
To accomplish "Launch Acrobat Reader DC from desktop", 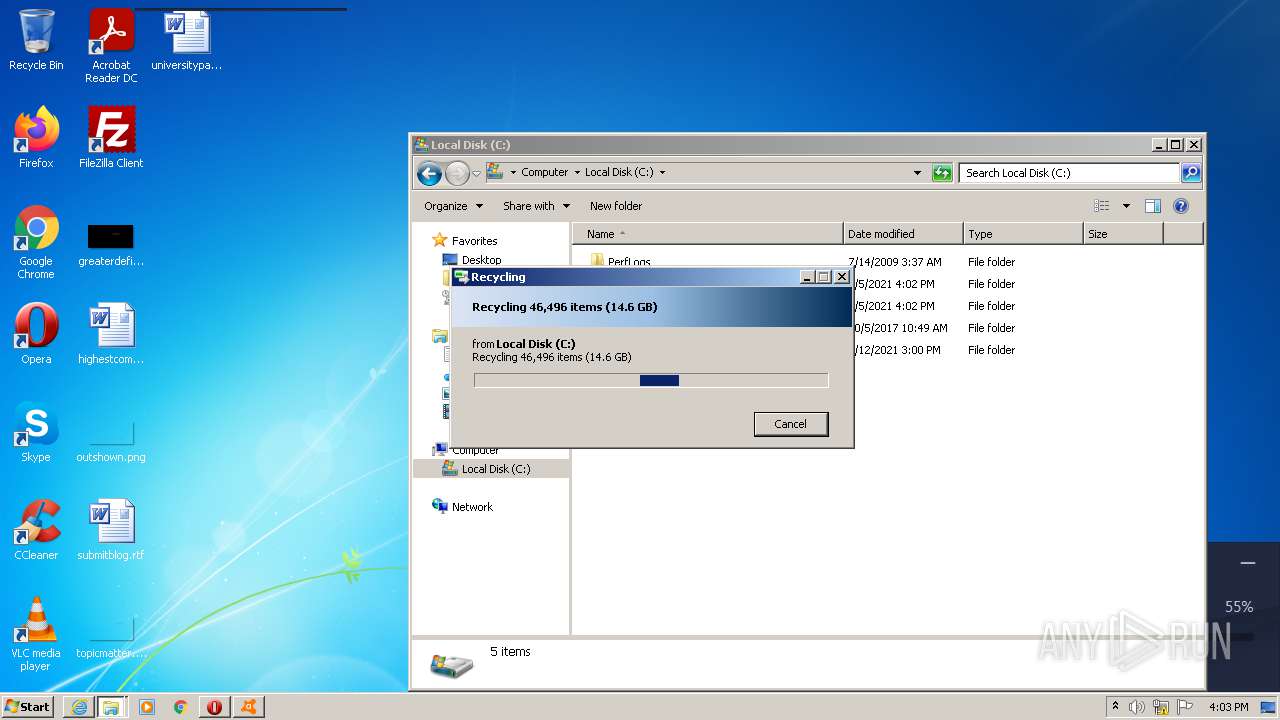I will click(111, 46).
